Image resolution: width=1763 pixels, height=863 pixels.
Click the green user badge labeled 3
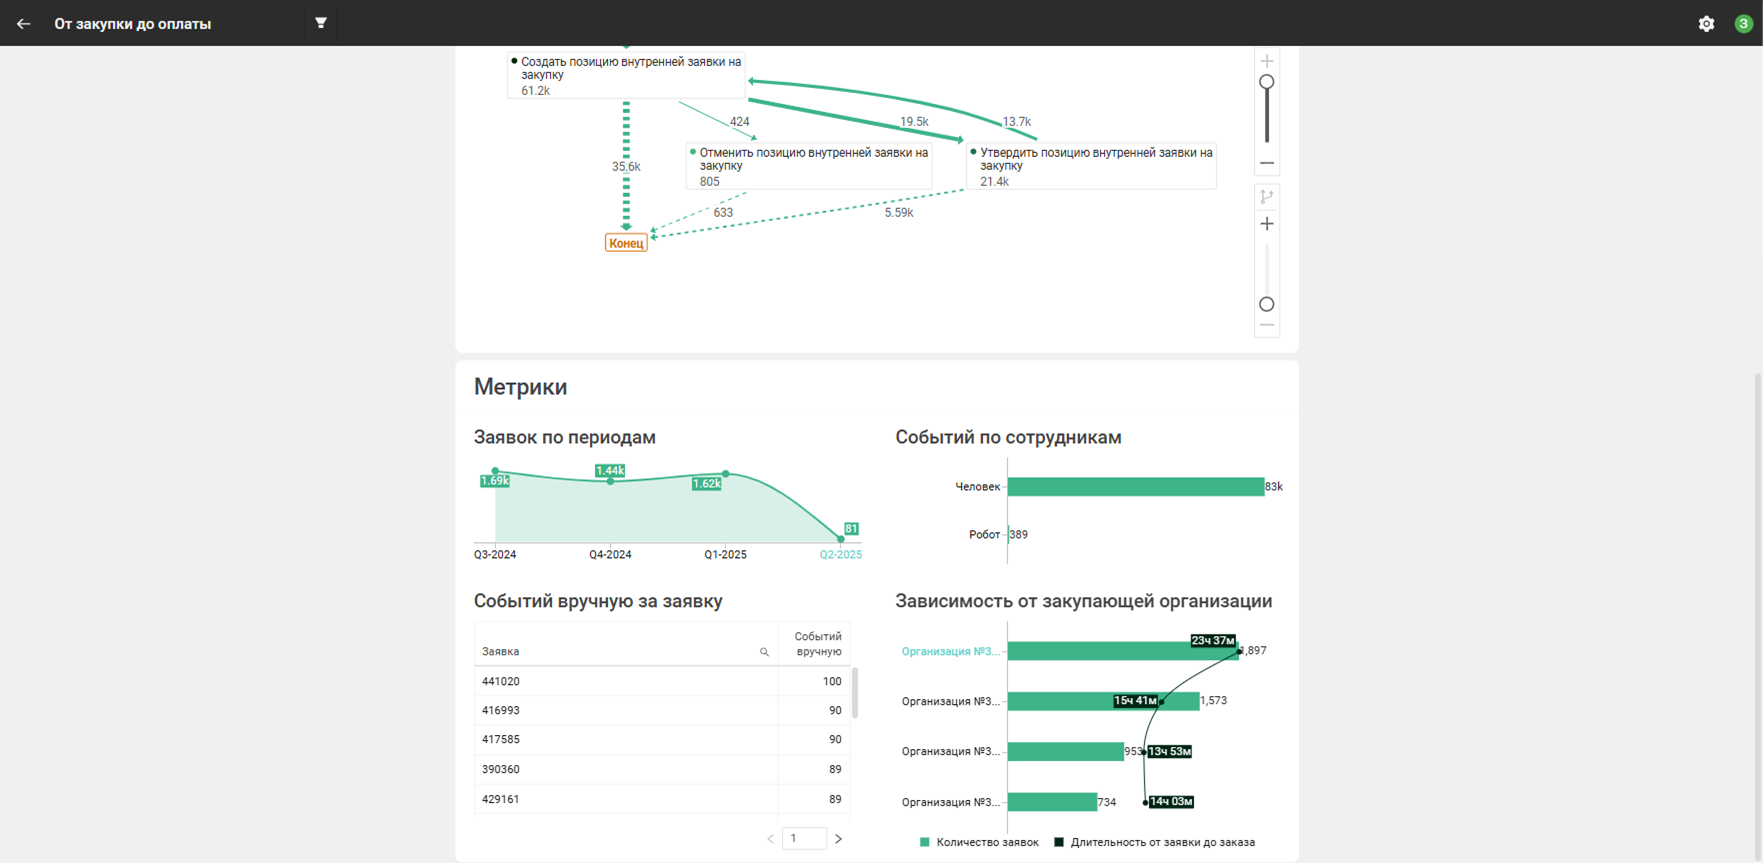[x=1743, y=24]
